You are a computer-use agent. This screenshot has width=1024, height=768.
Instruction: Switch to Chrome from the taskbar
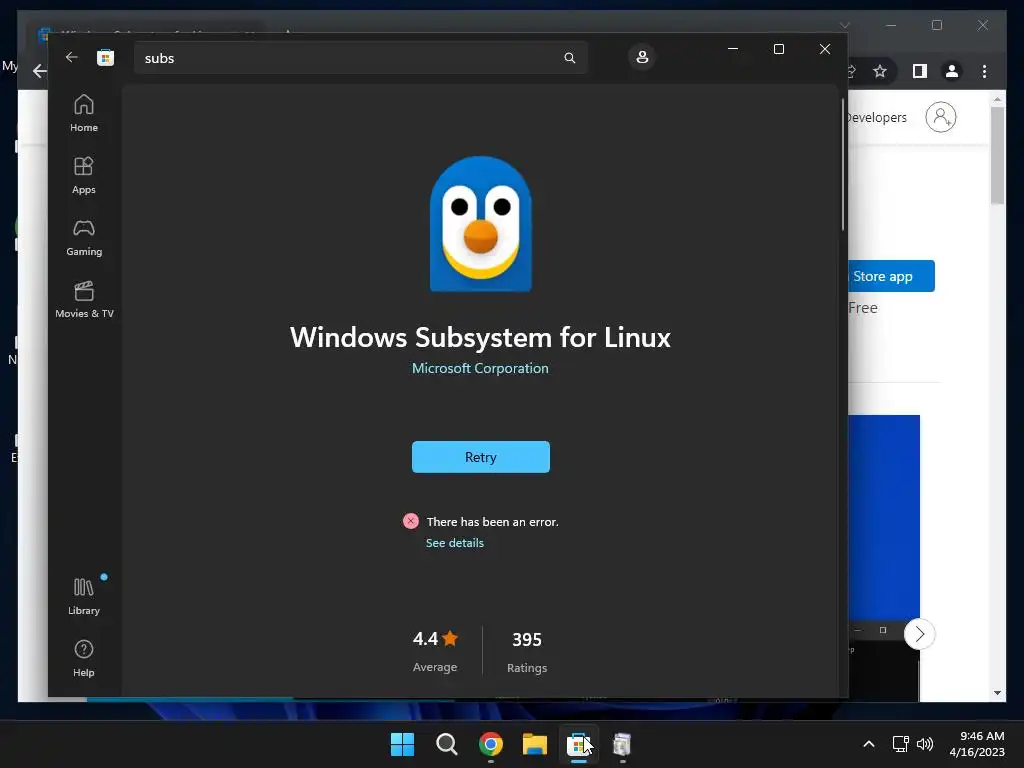click(490, 744)
